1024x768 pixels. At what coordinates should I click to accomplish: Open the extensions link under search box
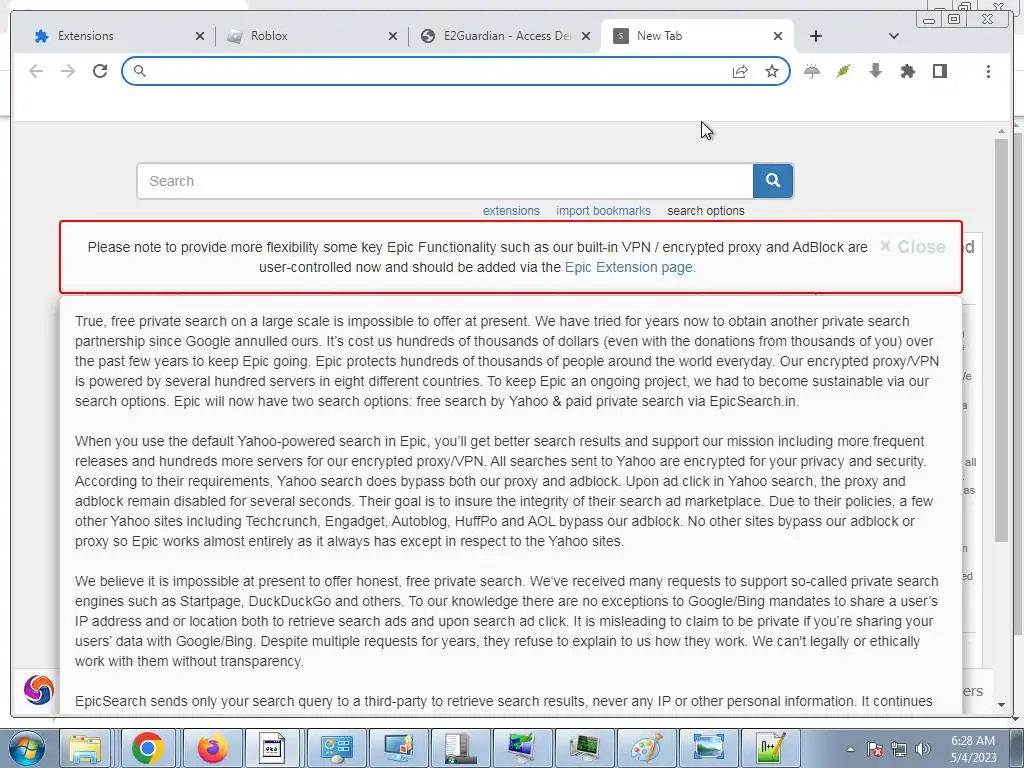tap(511, 211)
